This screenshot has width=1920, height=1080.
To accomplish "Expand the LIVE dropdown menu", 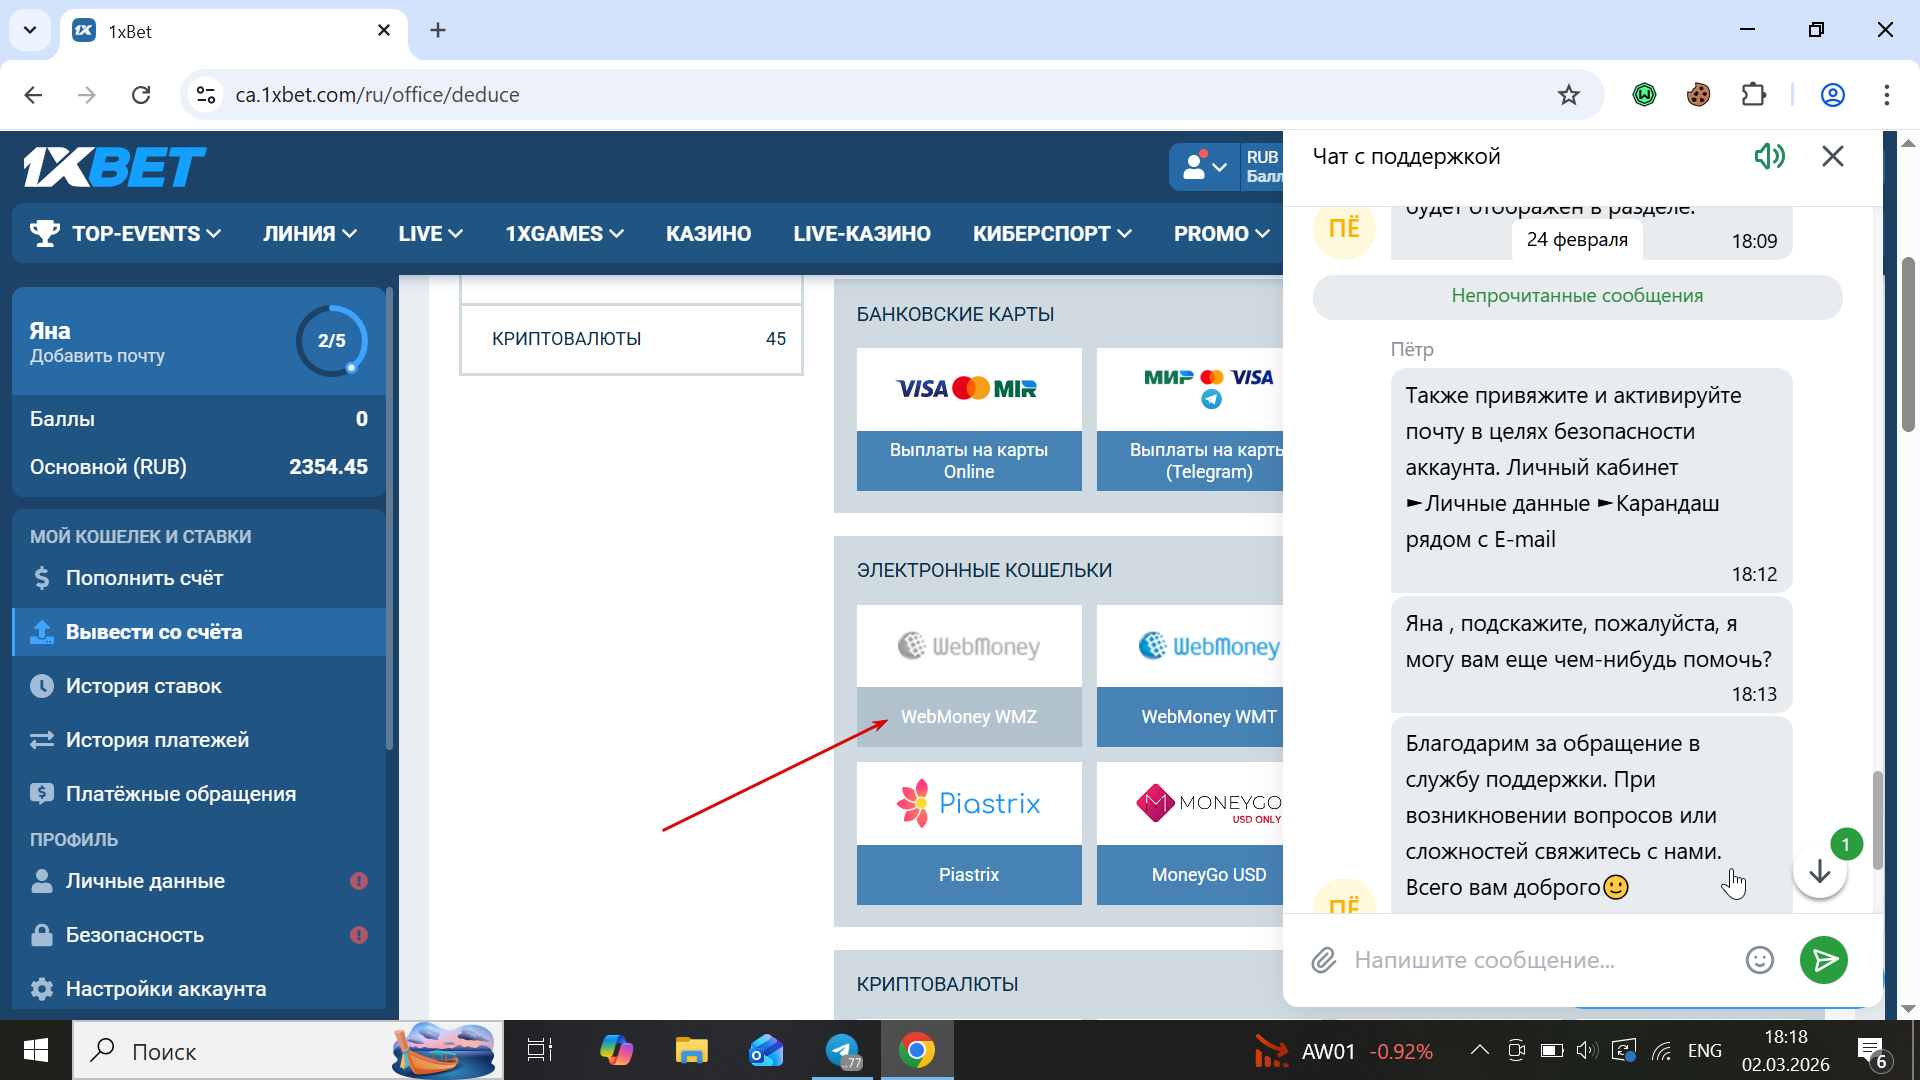I will pyautogui.click(x=430, y=234).
